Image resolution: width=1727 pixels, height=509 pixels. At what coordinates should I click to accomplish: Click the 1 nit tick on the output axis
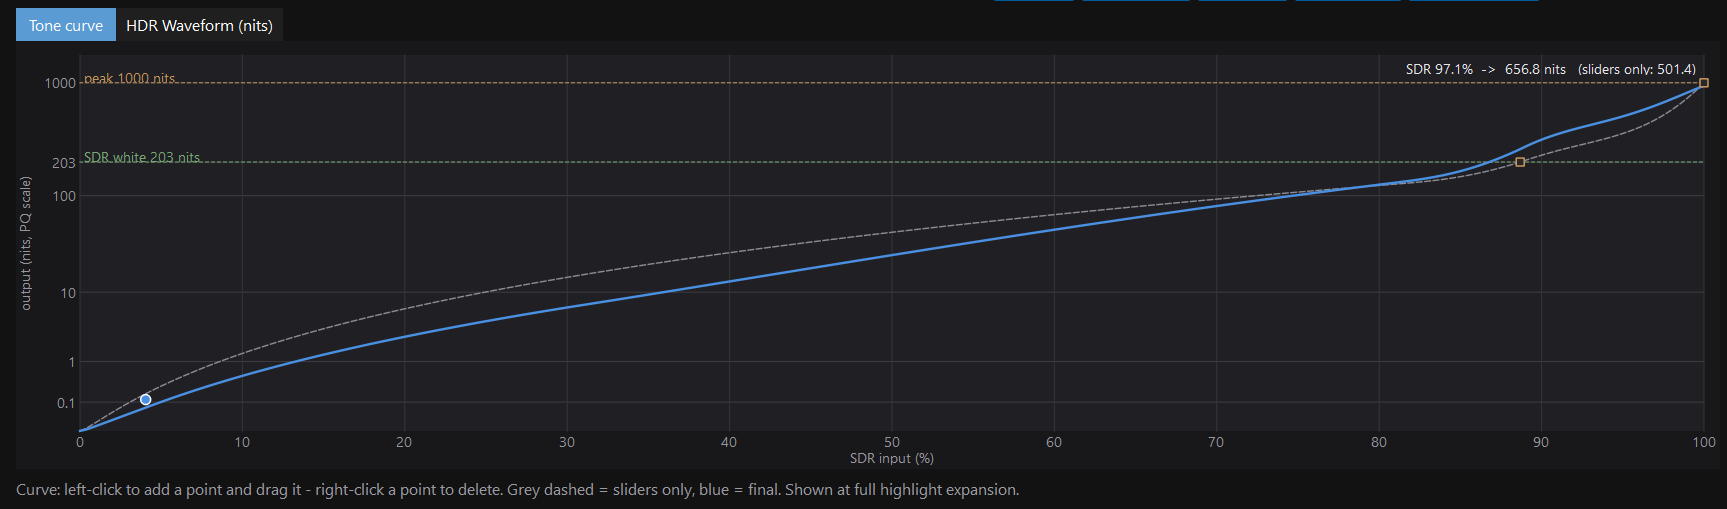click(72, 362)
